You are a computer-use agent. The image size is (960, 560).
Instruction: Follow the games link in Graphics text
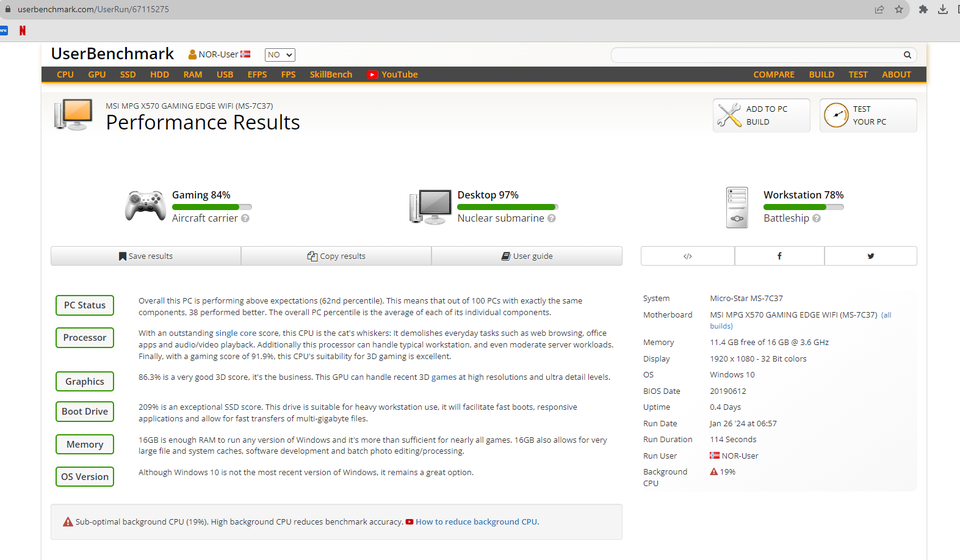click(444, 378)
